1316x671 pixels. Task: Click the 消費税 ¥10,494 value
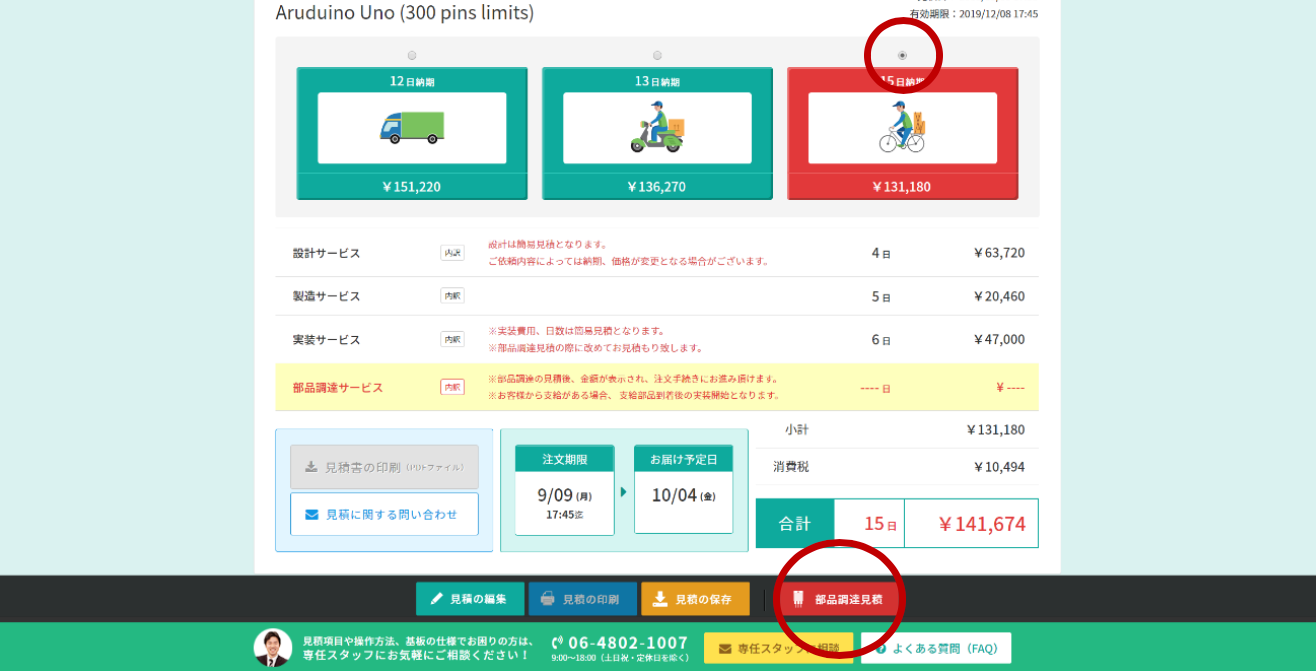click(x=999, y=467)
